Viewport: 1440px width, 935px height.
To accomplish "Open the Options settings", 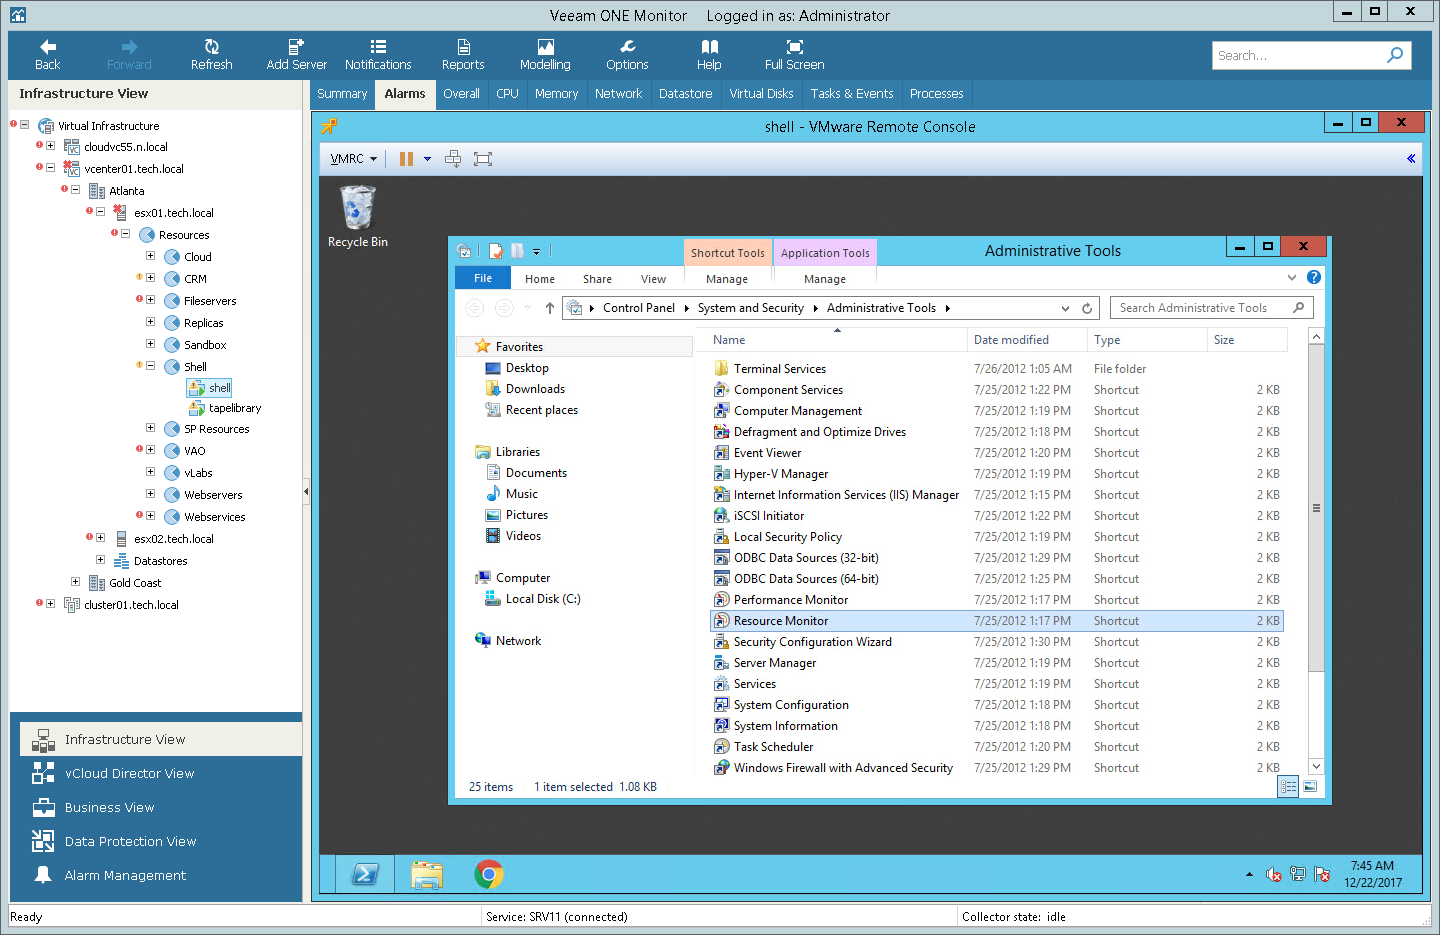I will click(627, 55).
